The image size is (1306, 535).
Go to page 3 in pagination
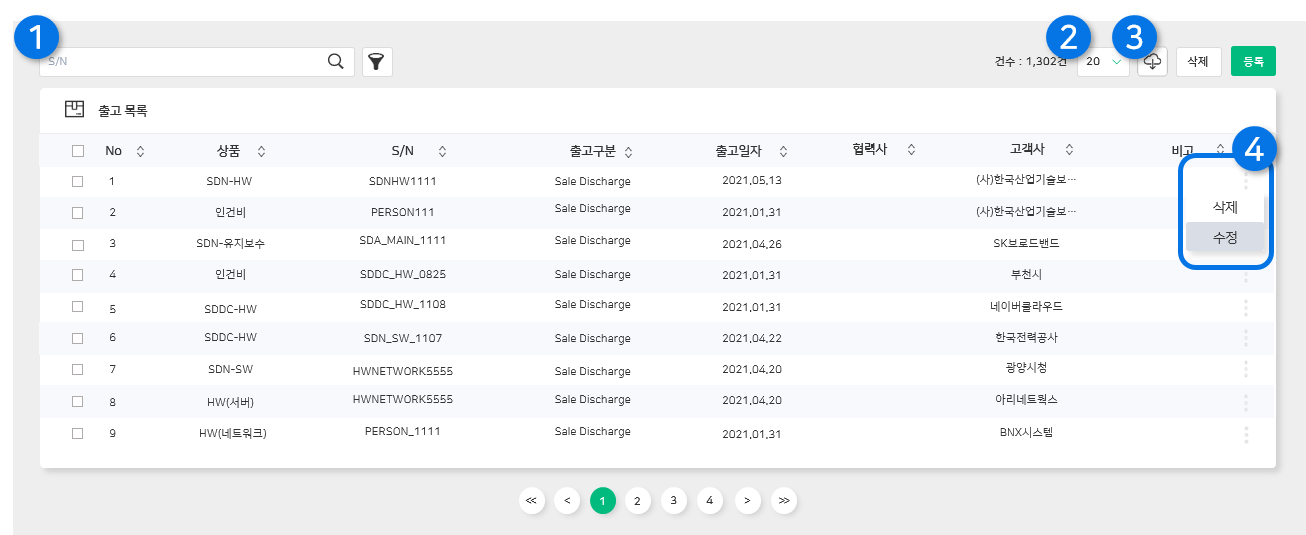click(x=674, y=500)
